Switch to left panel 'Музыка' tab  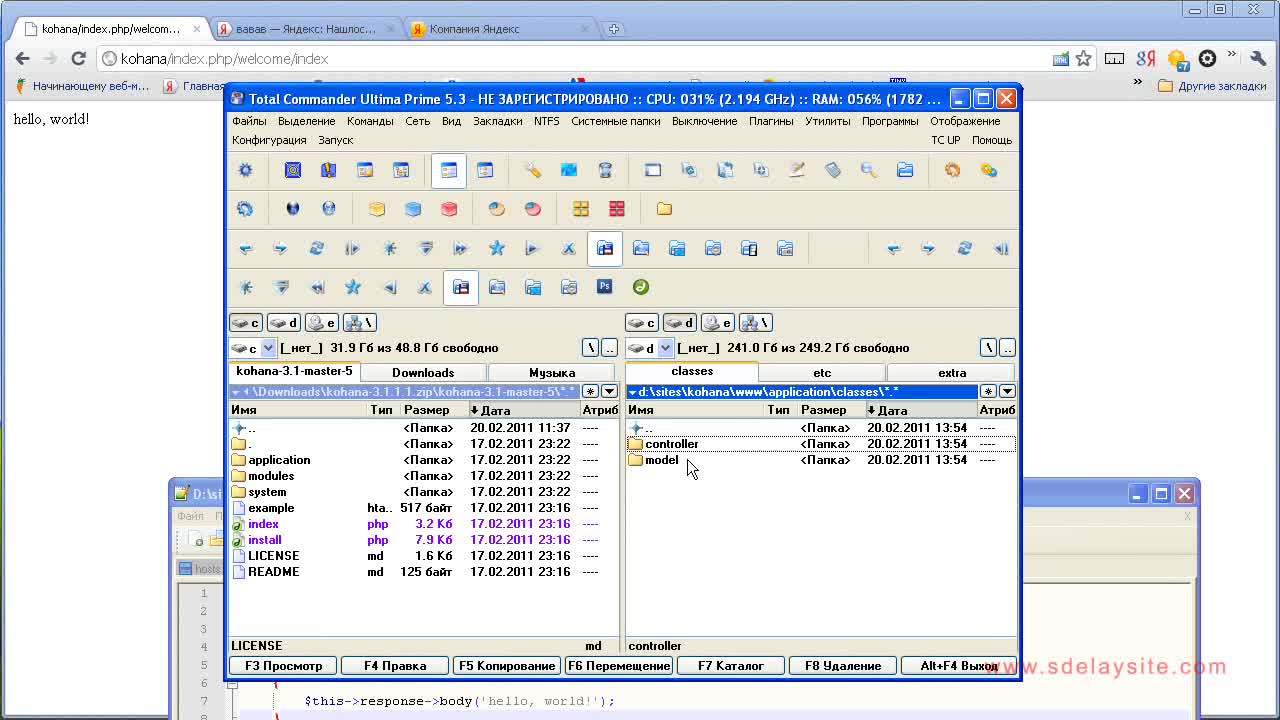(552, 373)
